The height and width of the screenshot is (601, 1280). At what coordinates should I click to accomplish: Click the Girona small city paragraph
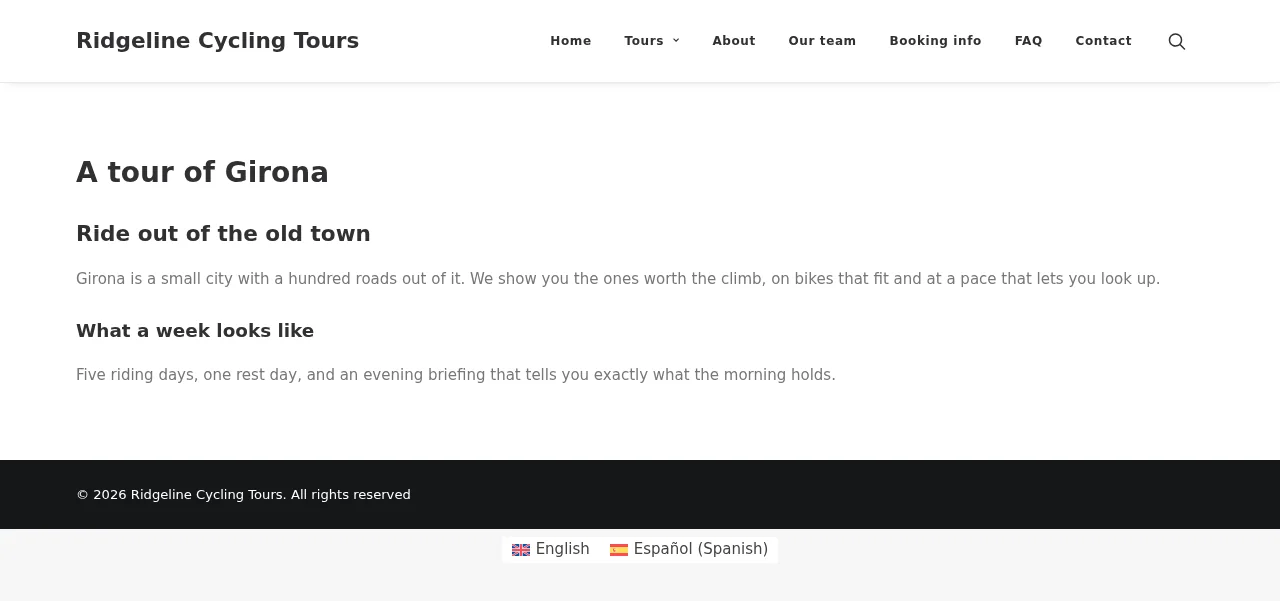(618, 279)
